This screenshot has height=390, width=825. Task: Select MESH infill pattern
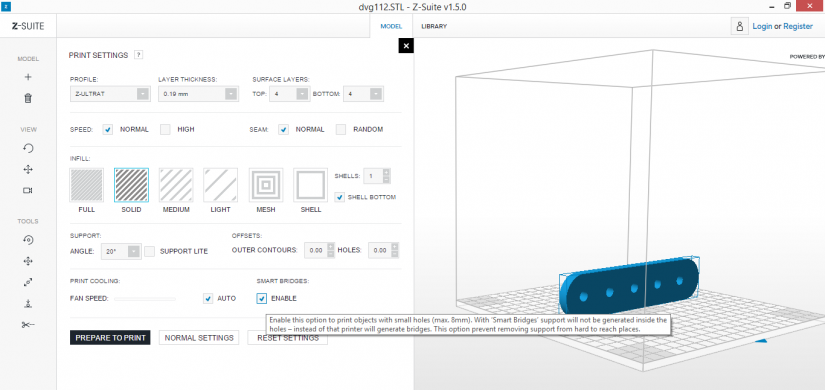pos(266,185)
